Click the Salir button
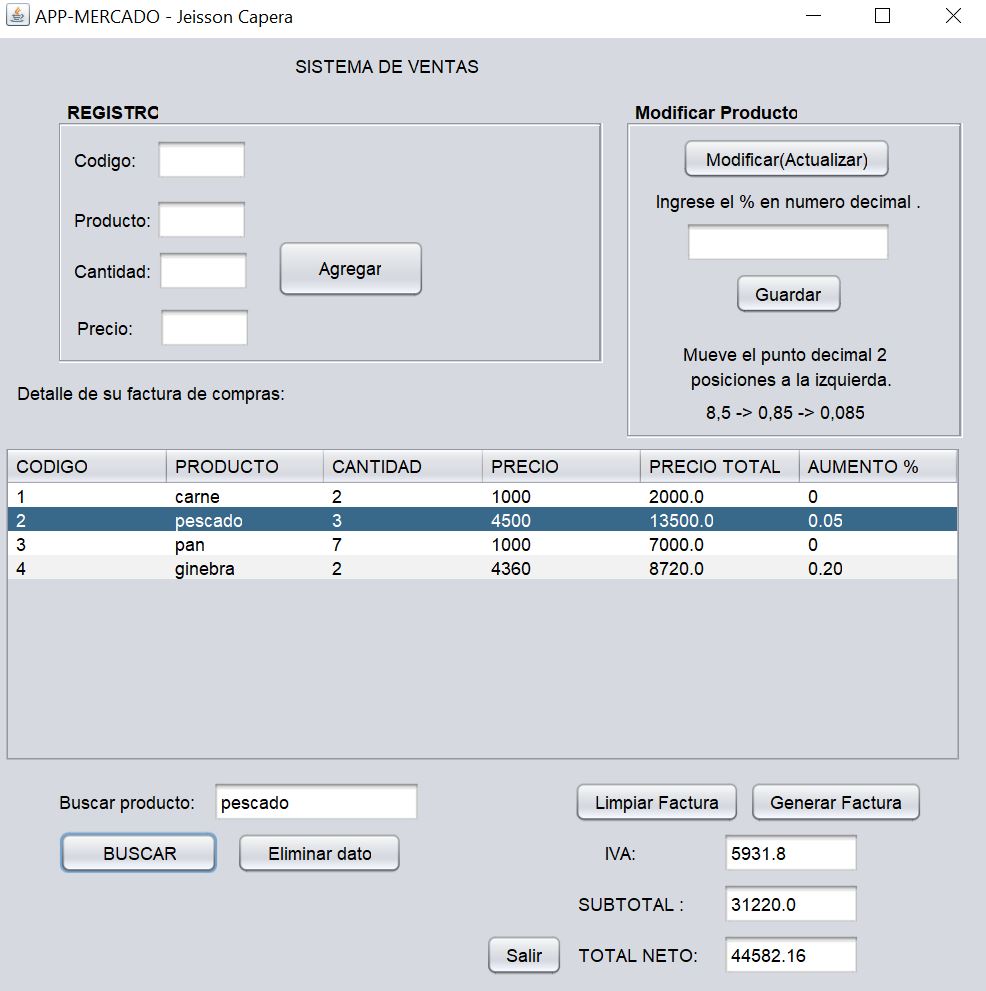The width and height of the screenshot is (986, 991). pos(523,955)
